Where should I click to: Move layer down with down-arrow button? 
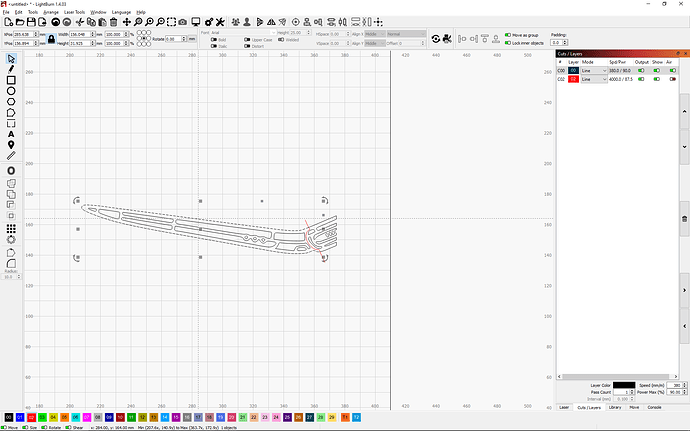click(x=684, y=147)
